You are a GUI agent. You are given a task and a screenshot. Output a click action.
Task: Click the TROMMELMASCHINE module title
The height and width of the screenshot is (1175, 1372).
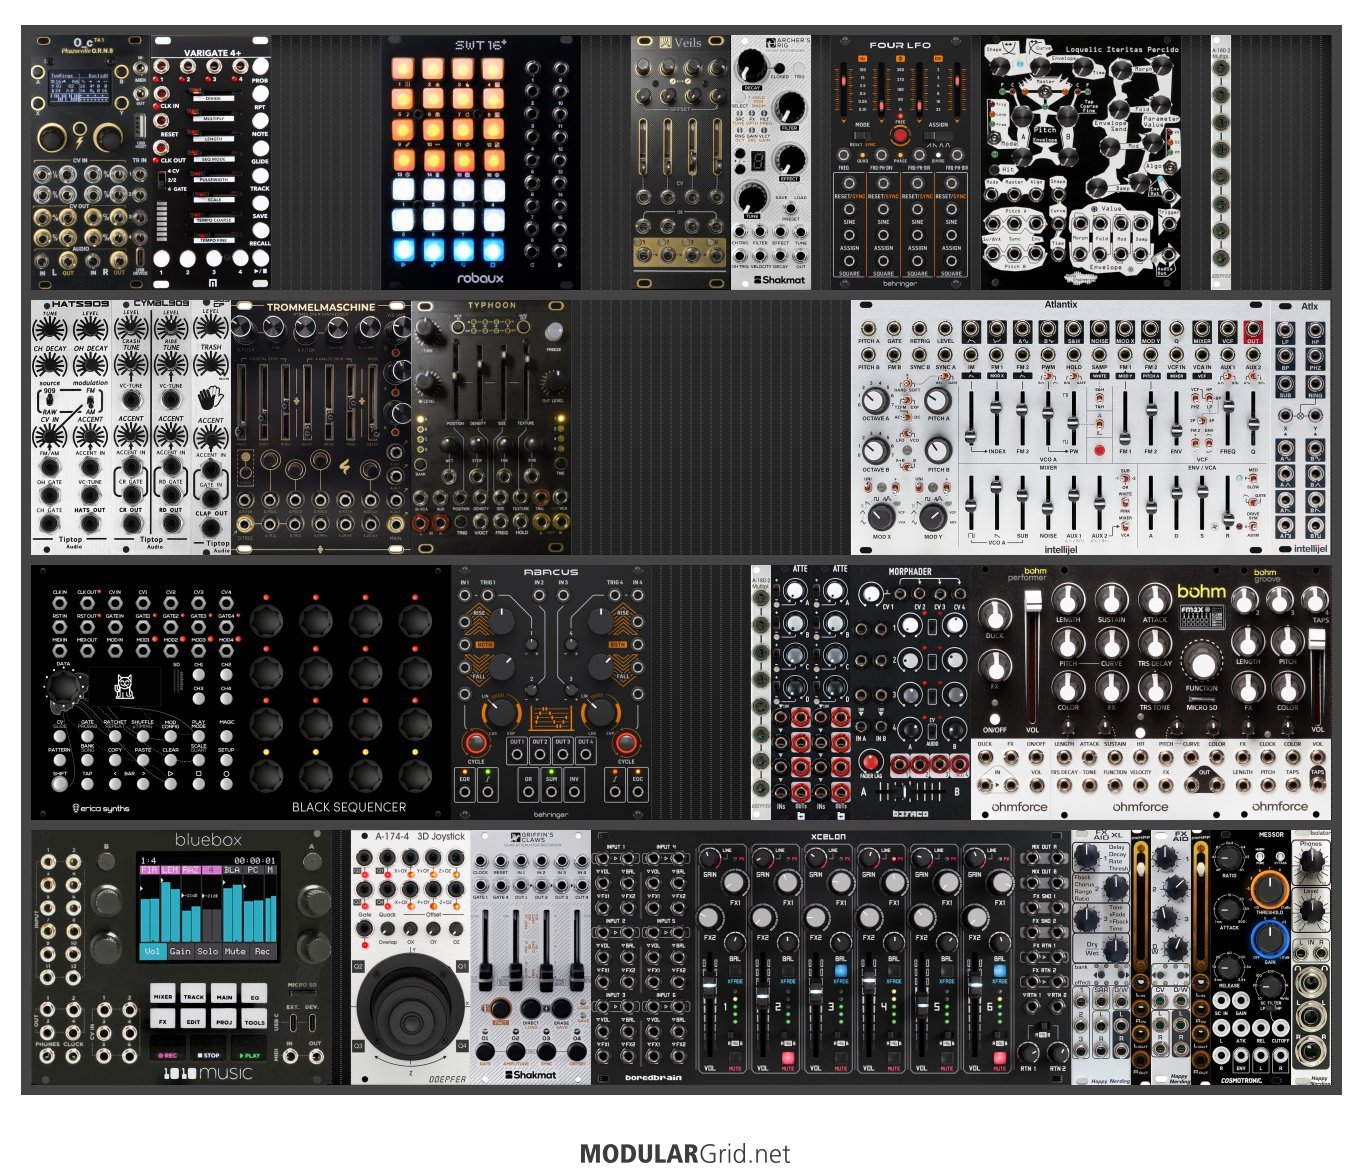[321, 307]
